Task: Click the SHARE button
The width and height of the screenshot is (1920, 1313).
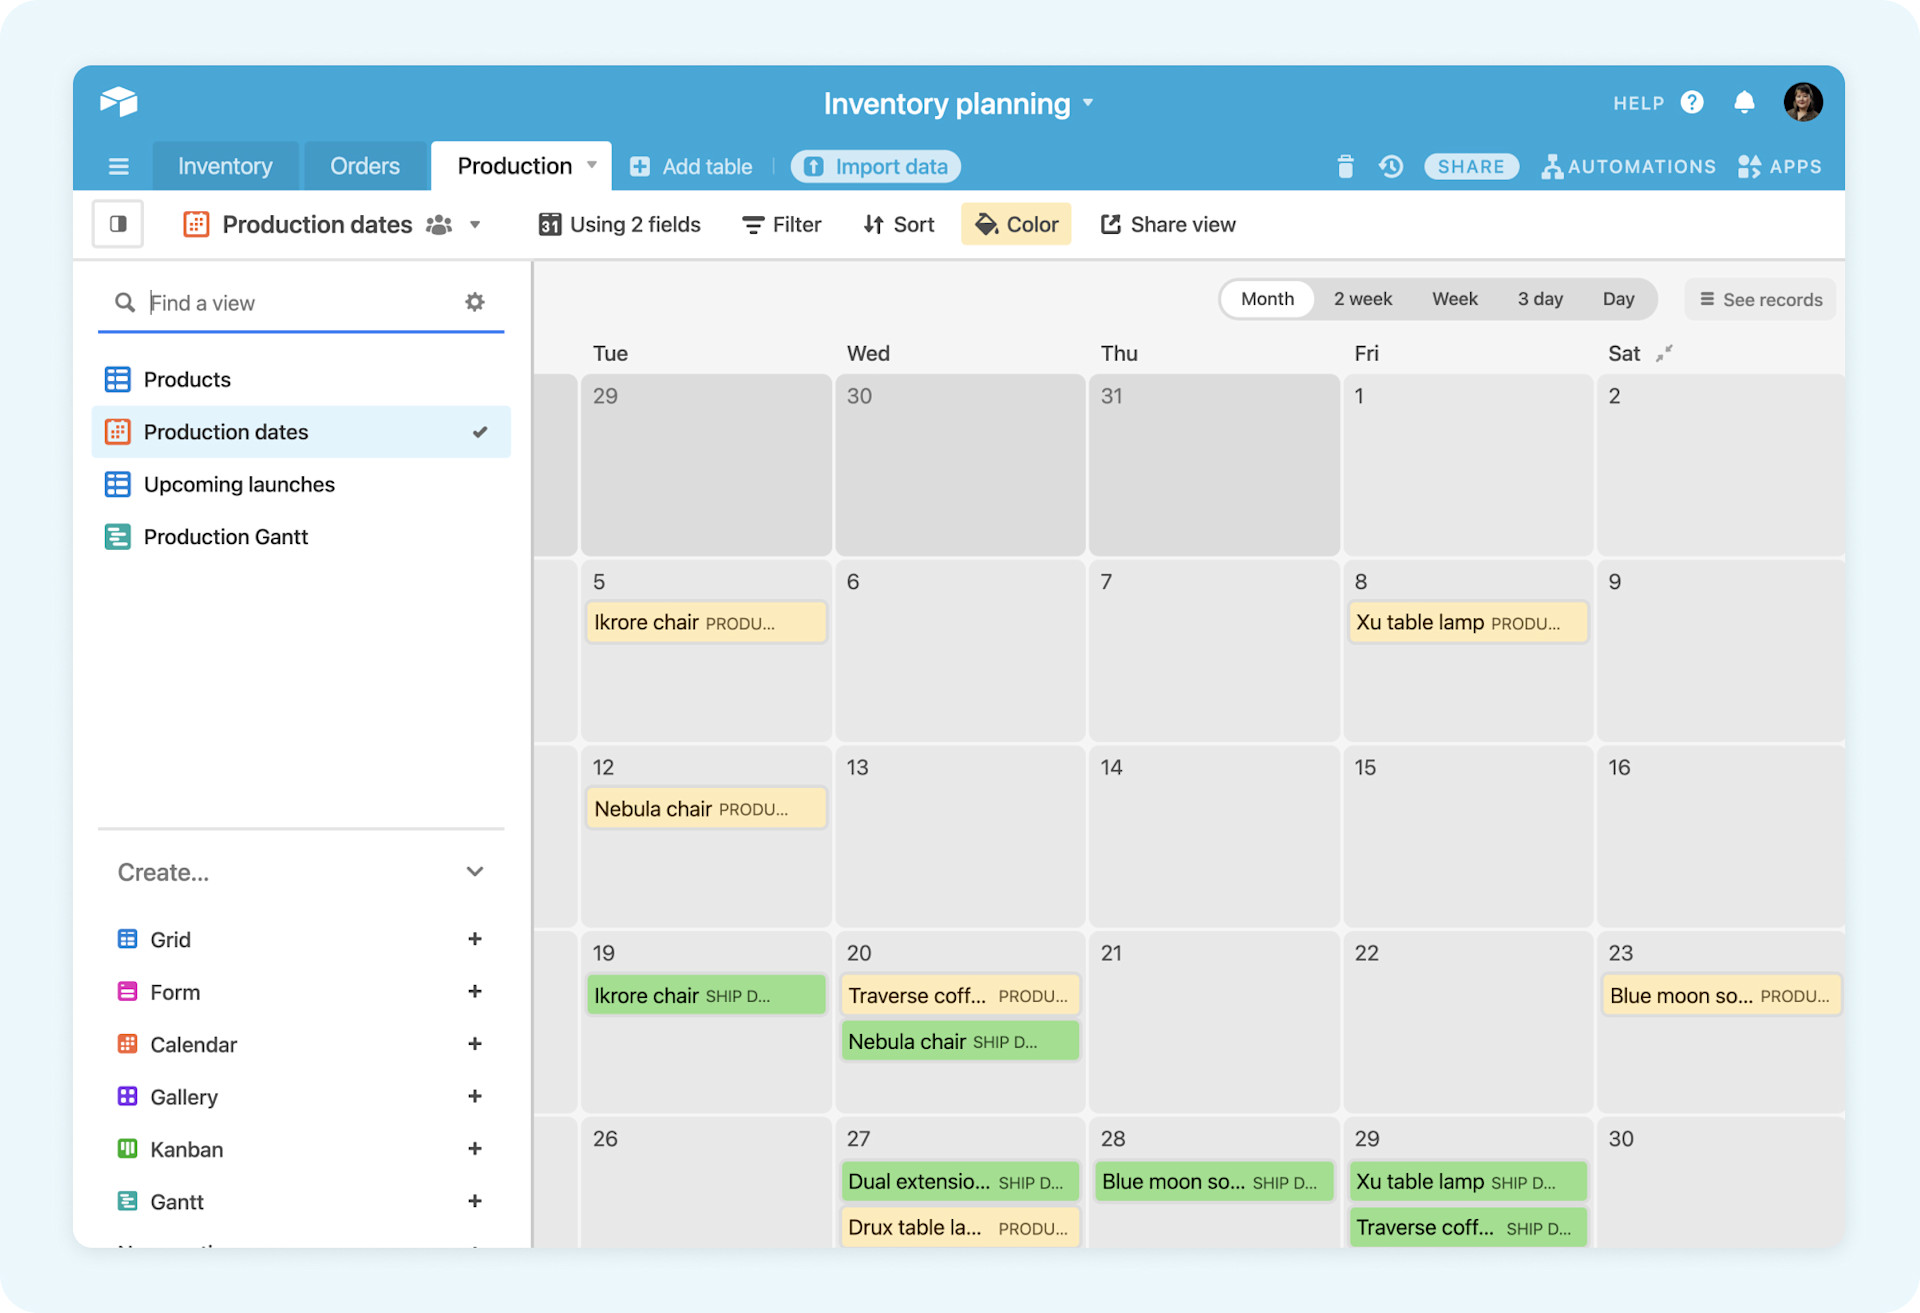Action: click(1471, 166)
